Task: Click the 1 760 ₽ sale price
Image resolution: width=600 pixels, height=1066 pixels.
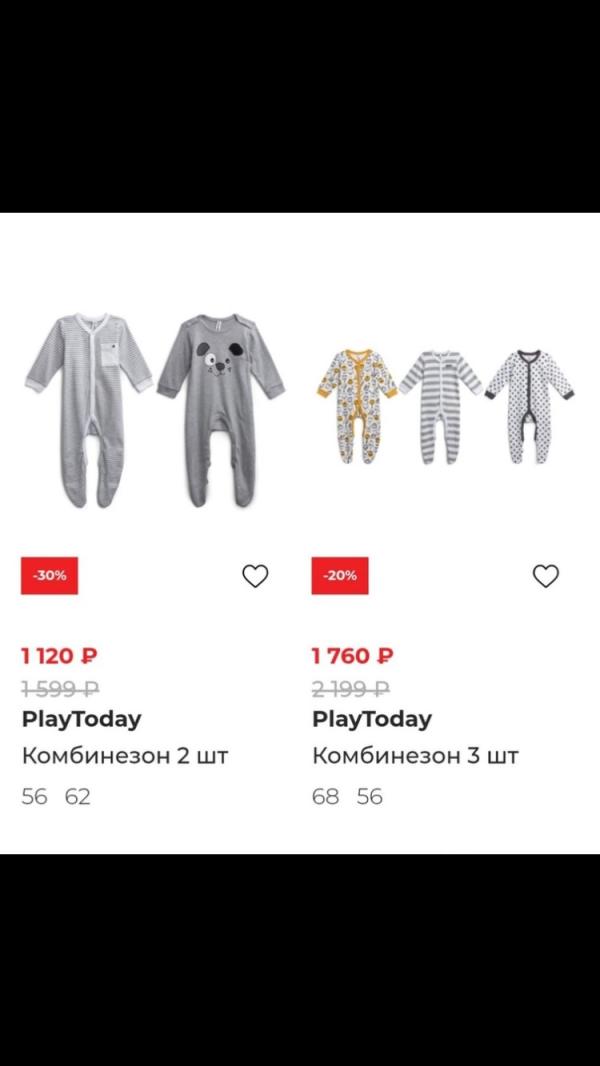Action: (352, 656)
